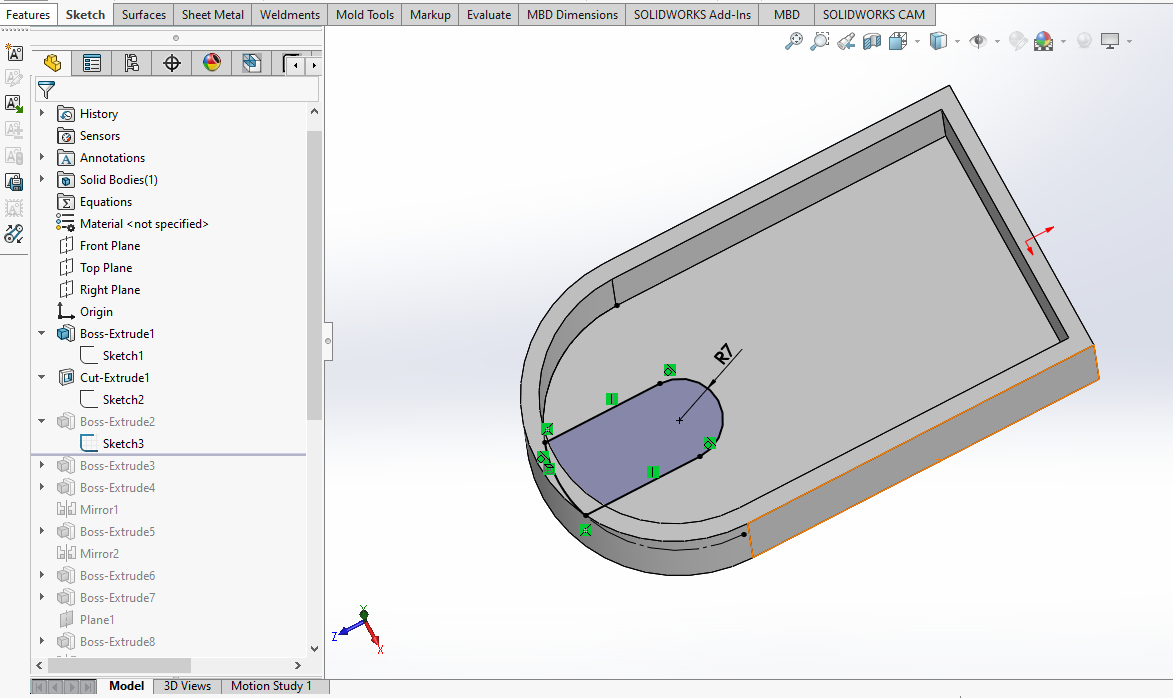This screenshot has height=698, width=1173.
Task: Select the Front Plane tree item
Action: coord(110,246)
